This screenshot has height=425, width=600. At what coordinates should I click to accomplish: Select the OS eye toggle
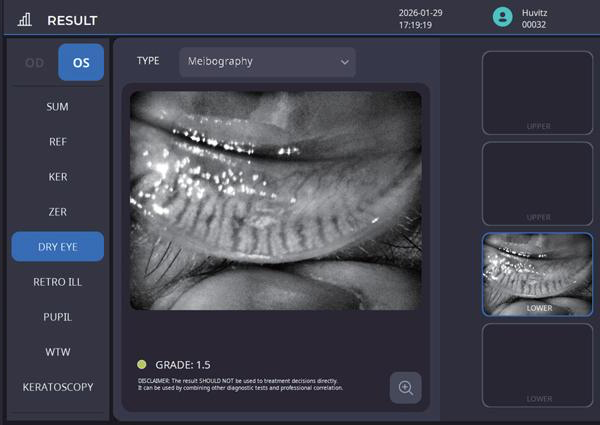pyautogui.click(x=81, y=62)
